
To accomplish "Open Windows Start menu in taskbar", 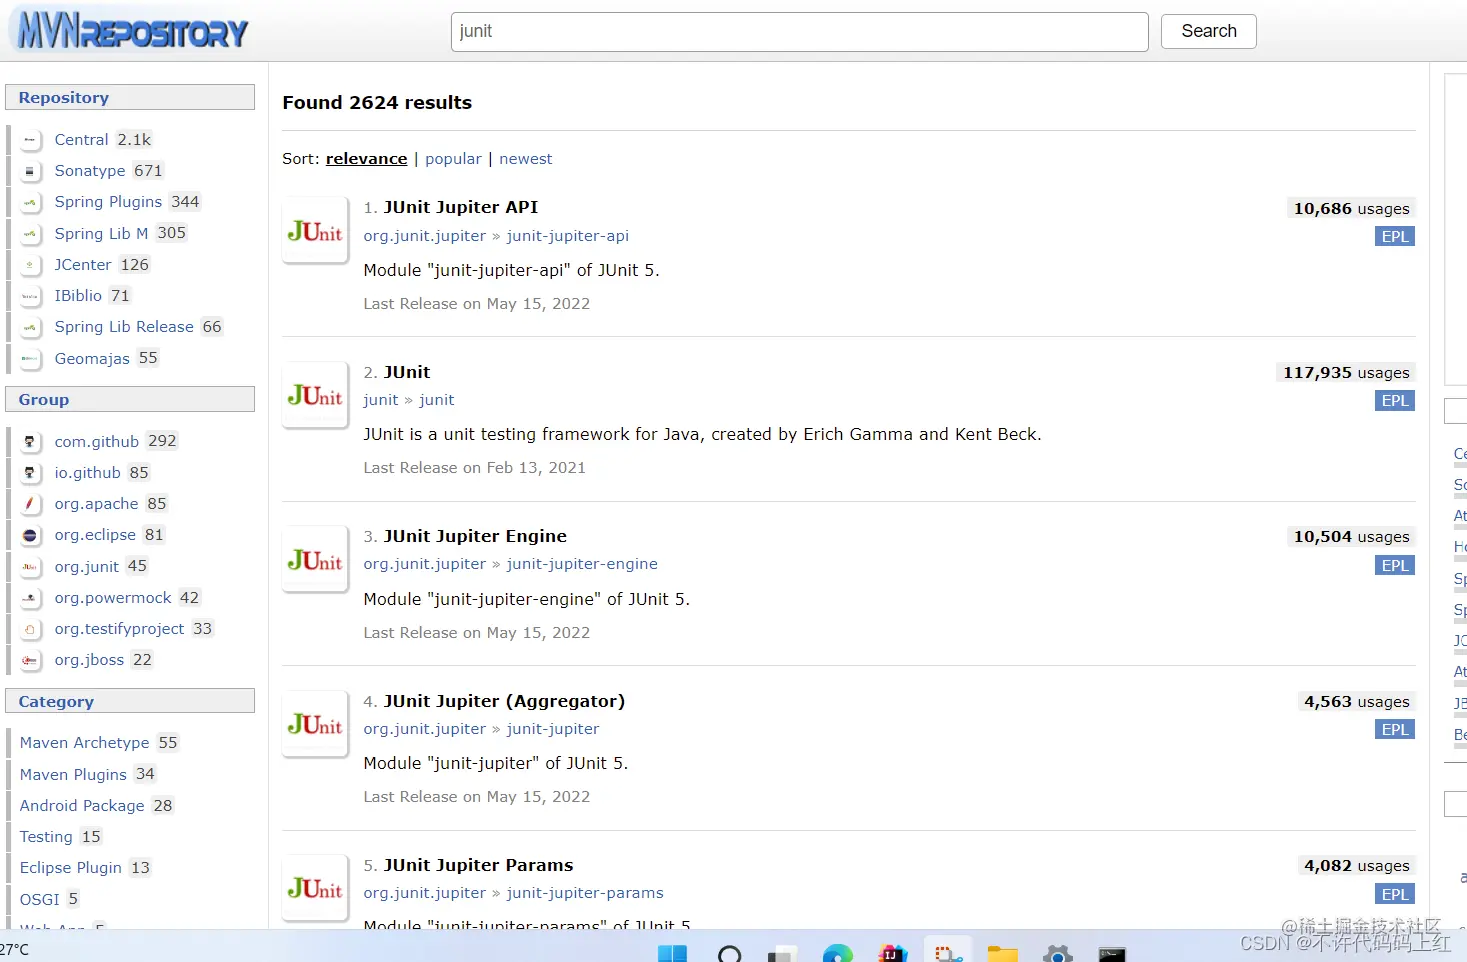I will (672, 953).
